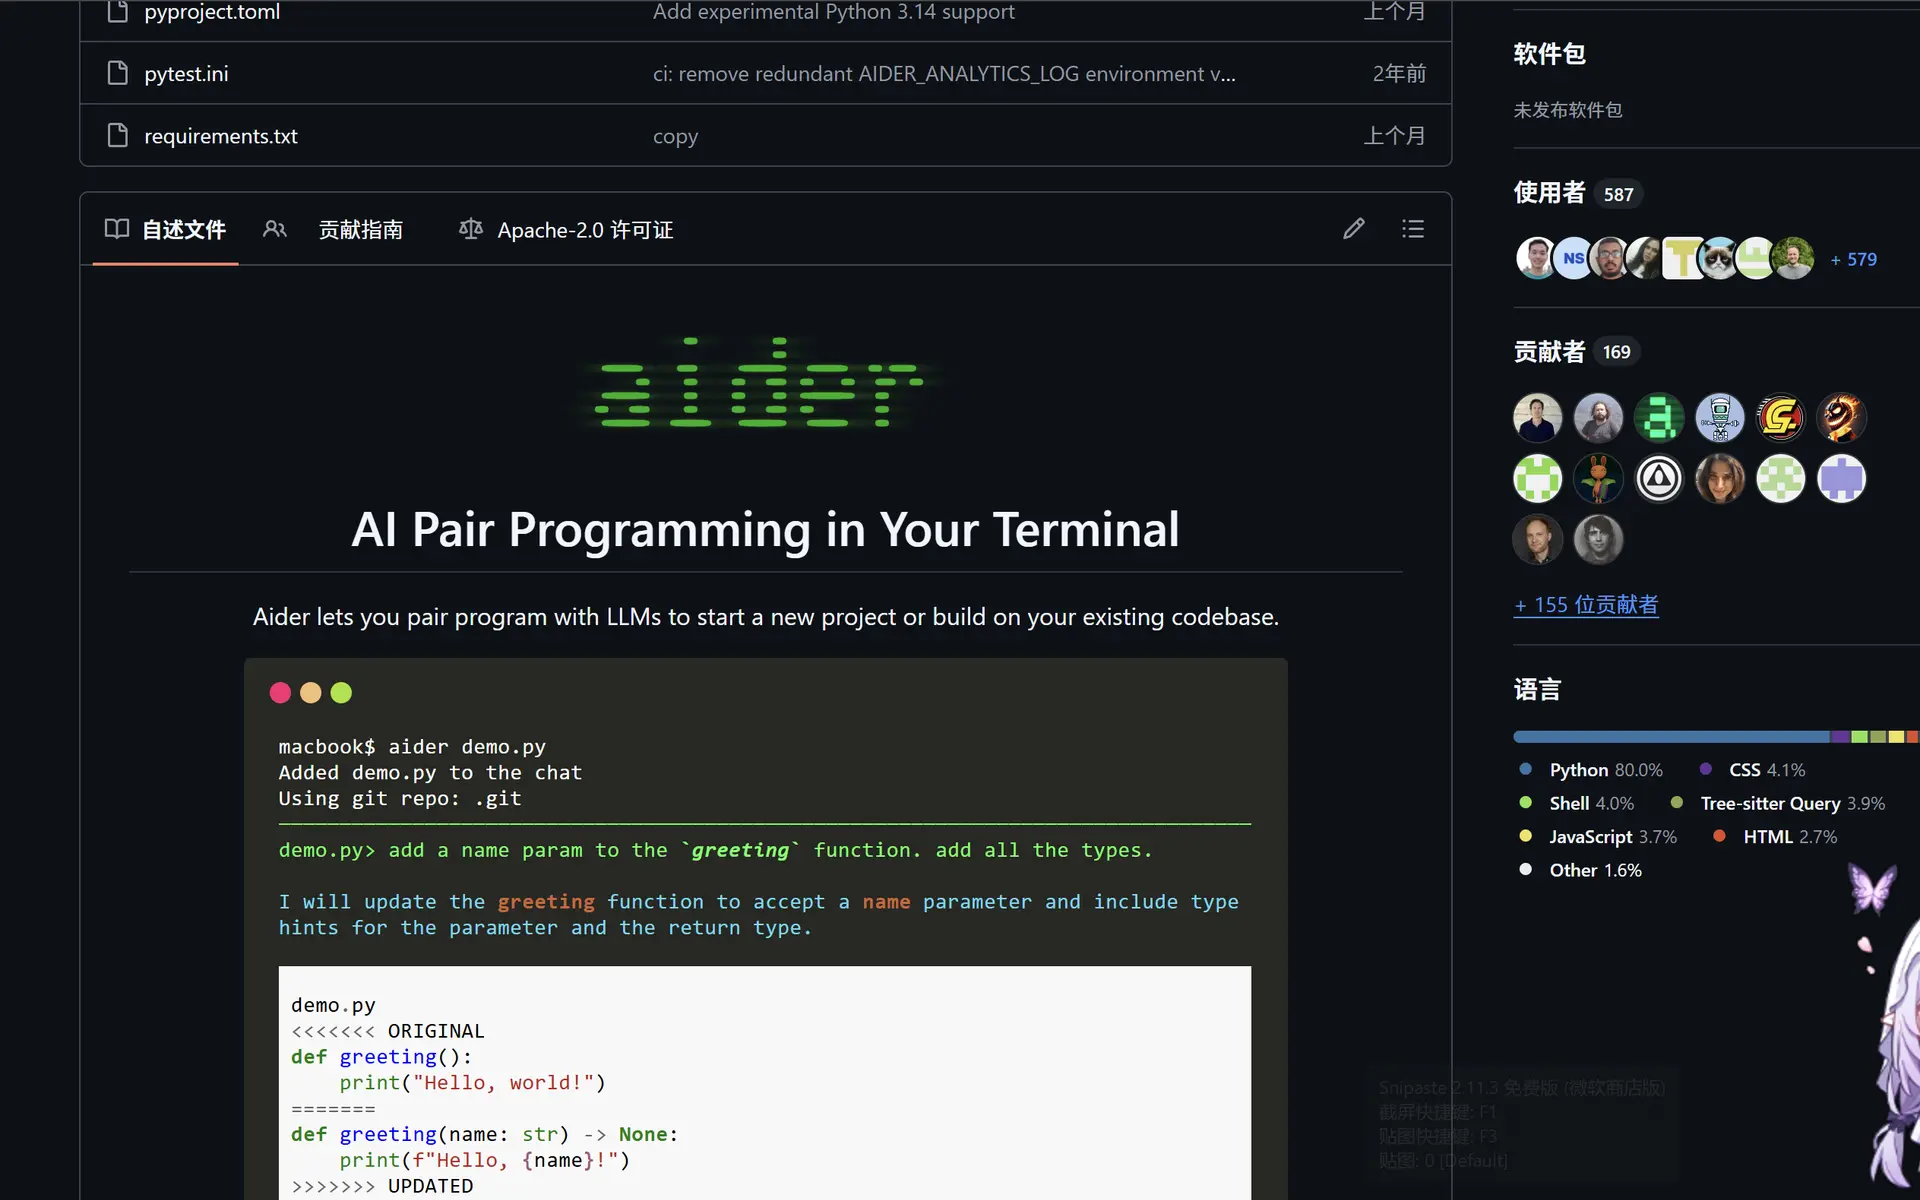Open the README outline list icon

(x=1413, y=229)
